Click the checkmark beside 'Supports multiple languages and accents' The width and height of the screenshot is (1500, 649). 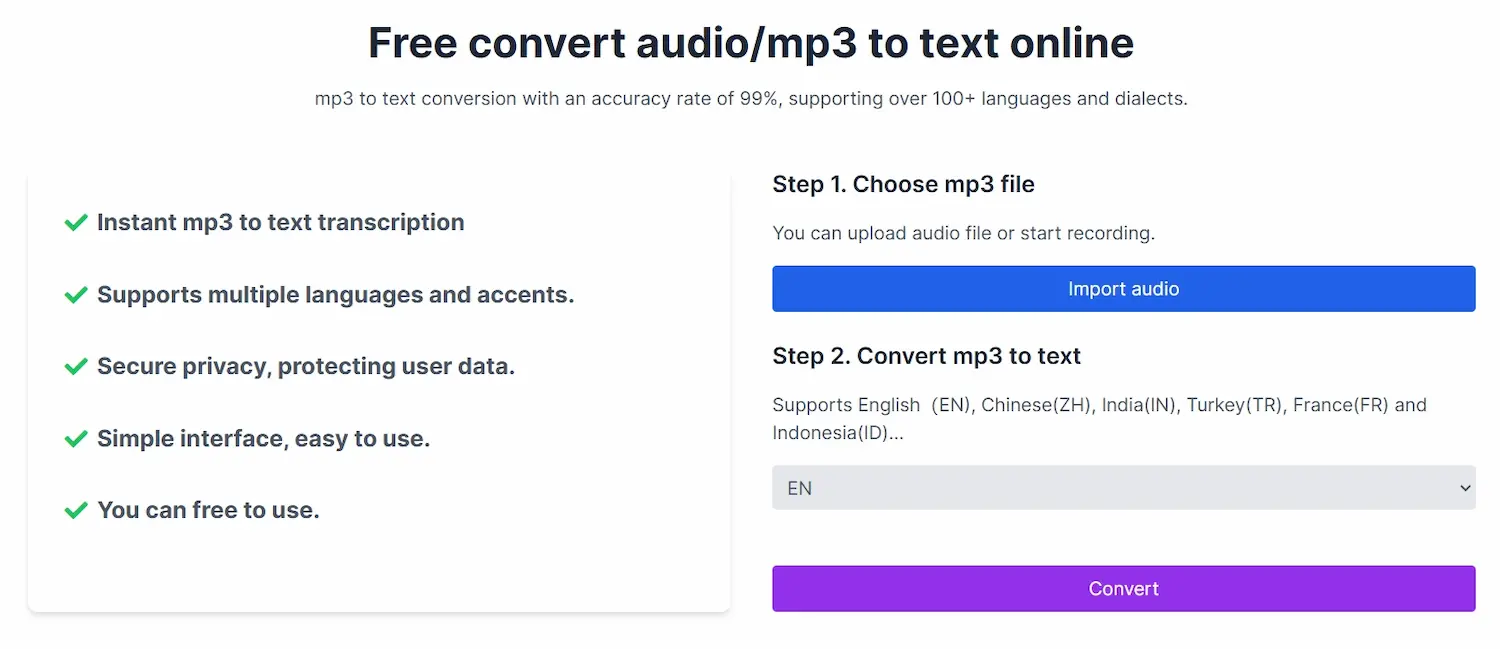(x=76, y=294)
